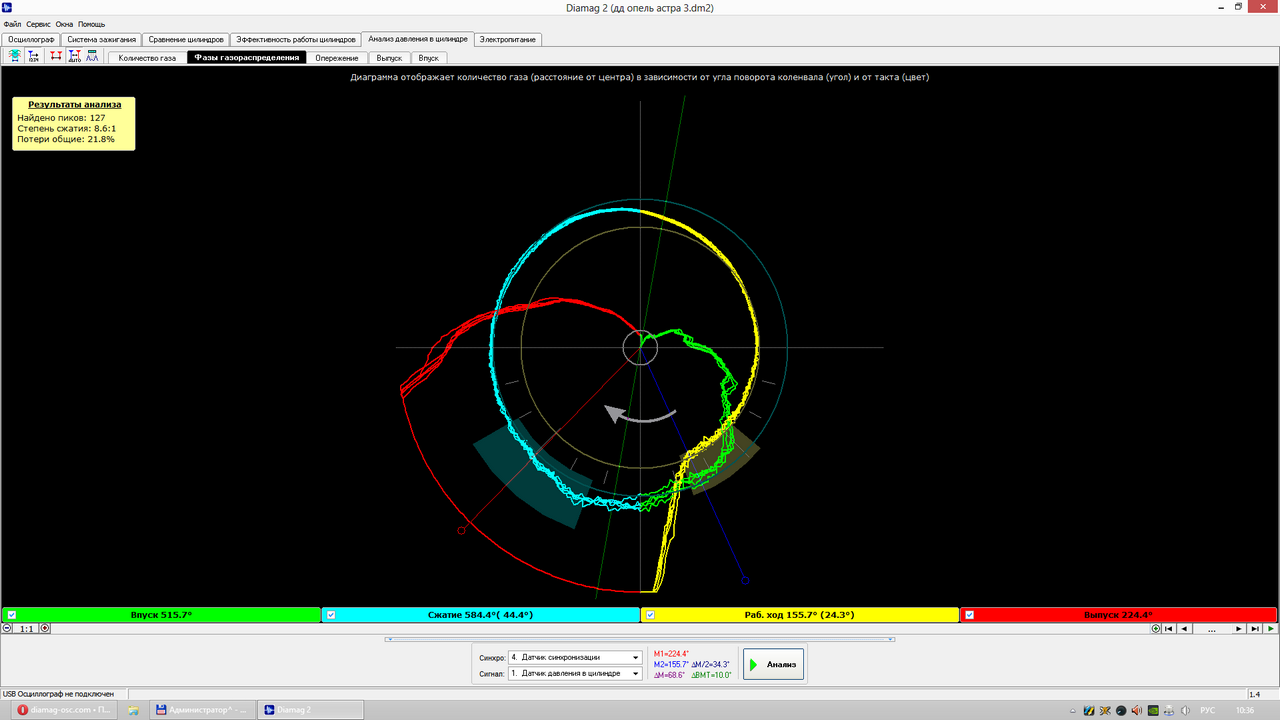Click the red marker handle on diagram

point(461,530)
